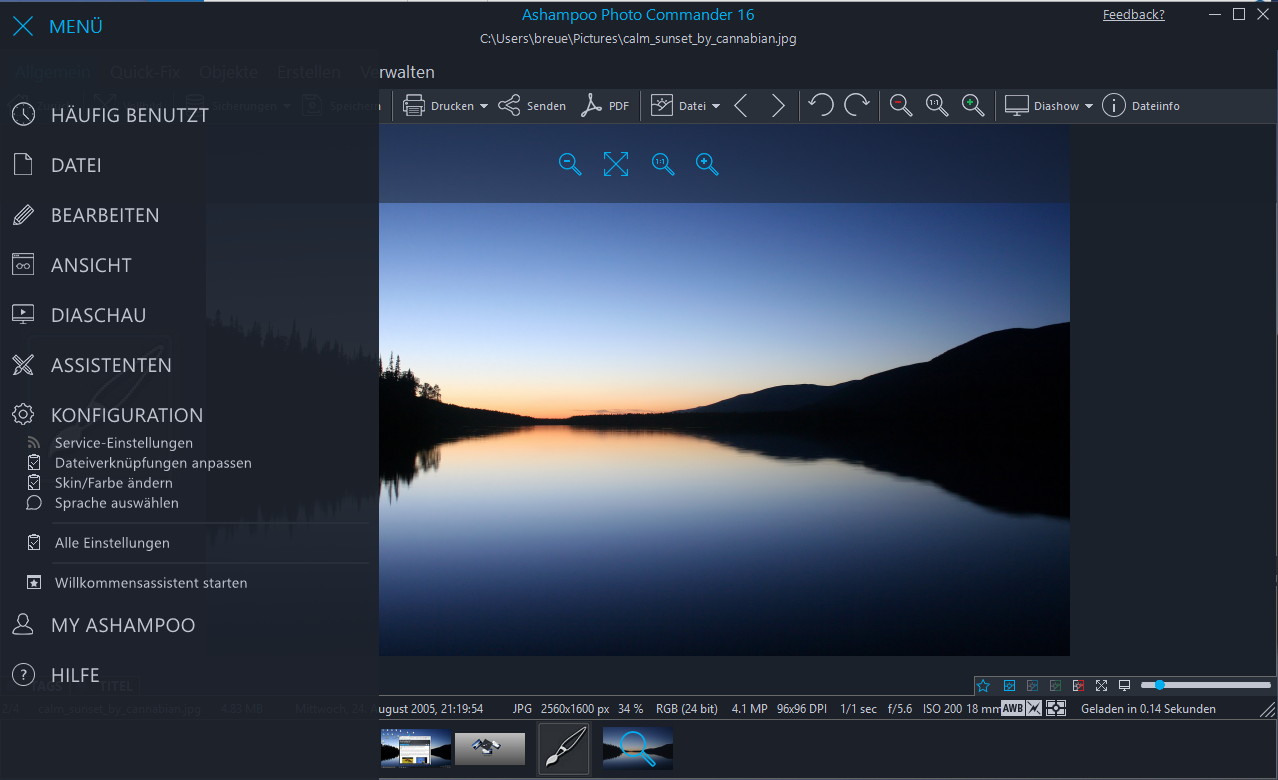The width and height of the screenshot is (1278, 780).
Task: Click the Senden share icon
Action: point(509,105)
